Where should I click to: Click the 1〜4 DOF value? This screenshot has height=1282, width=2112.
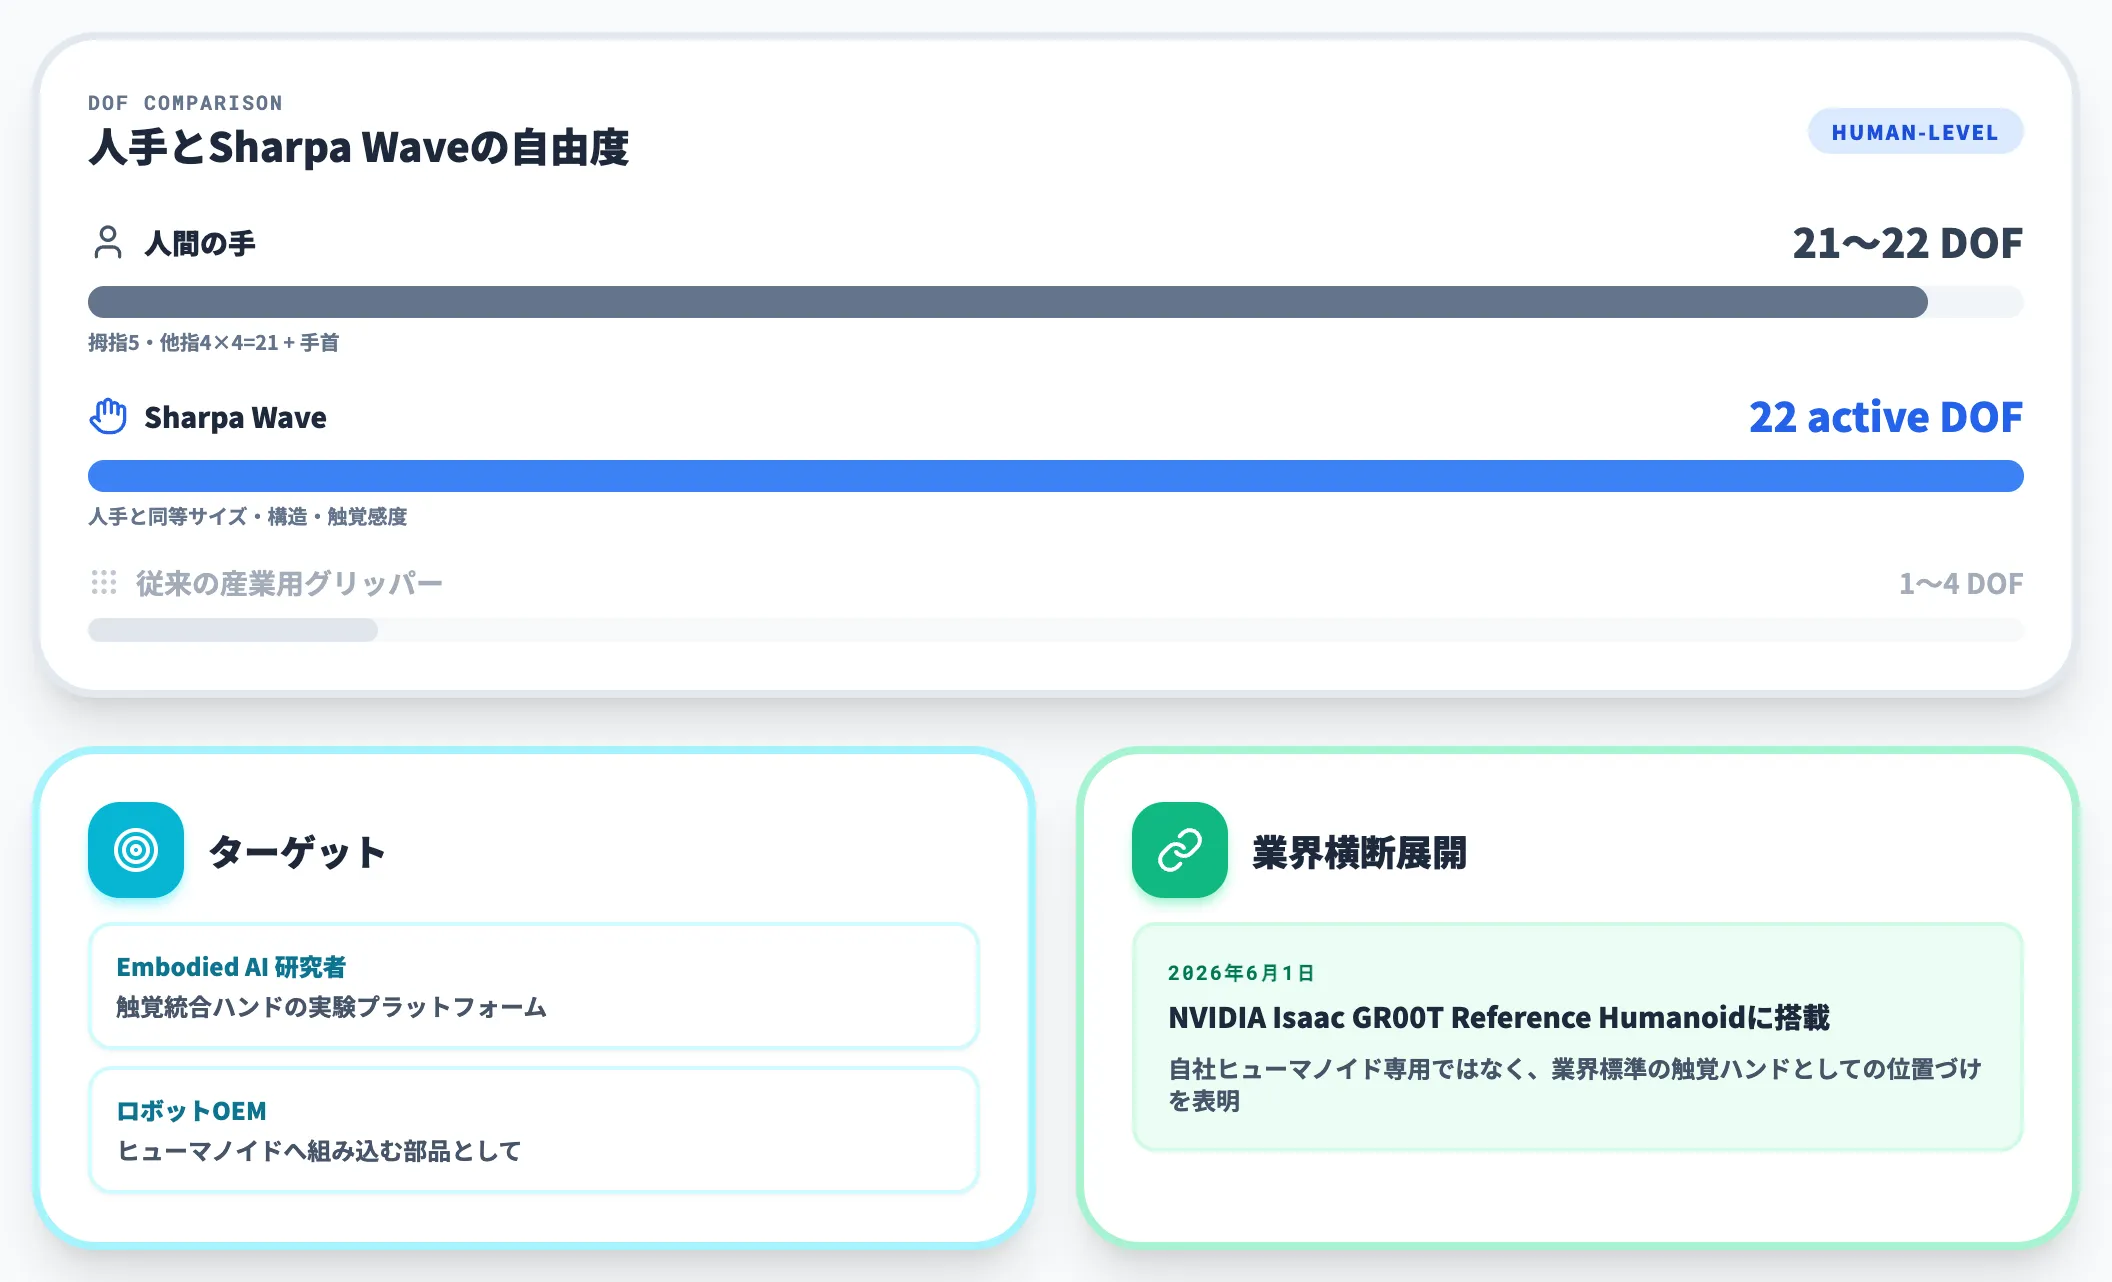point(1961,583)
